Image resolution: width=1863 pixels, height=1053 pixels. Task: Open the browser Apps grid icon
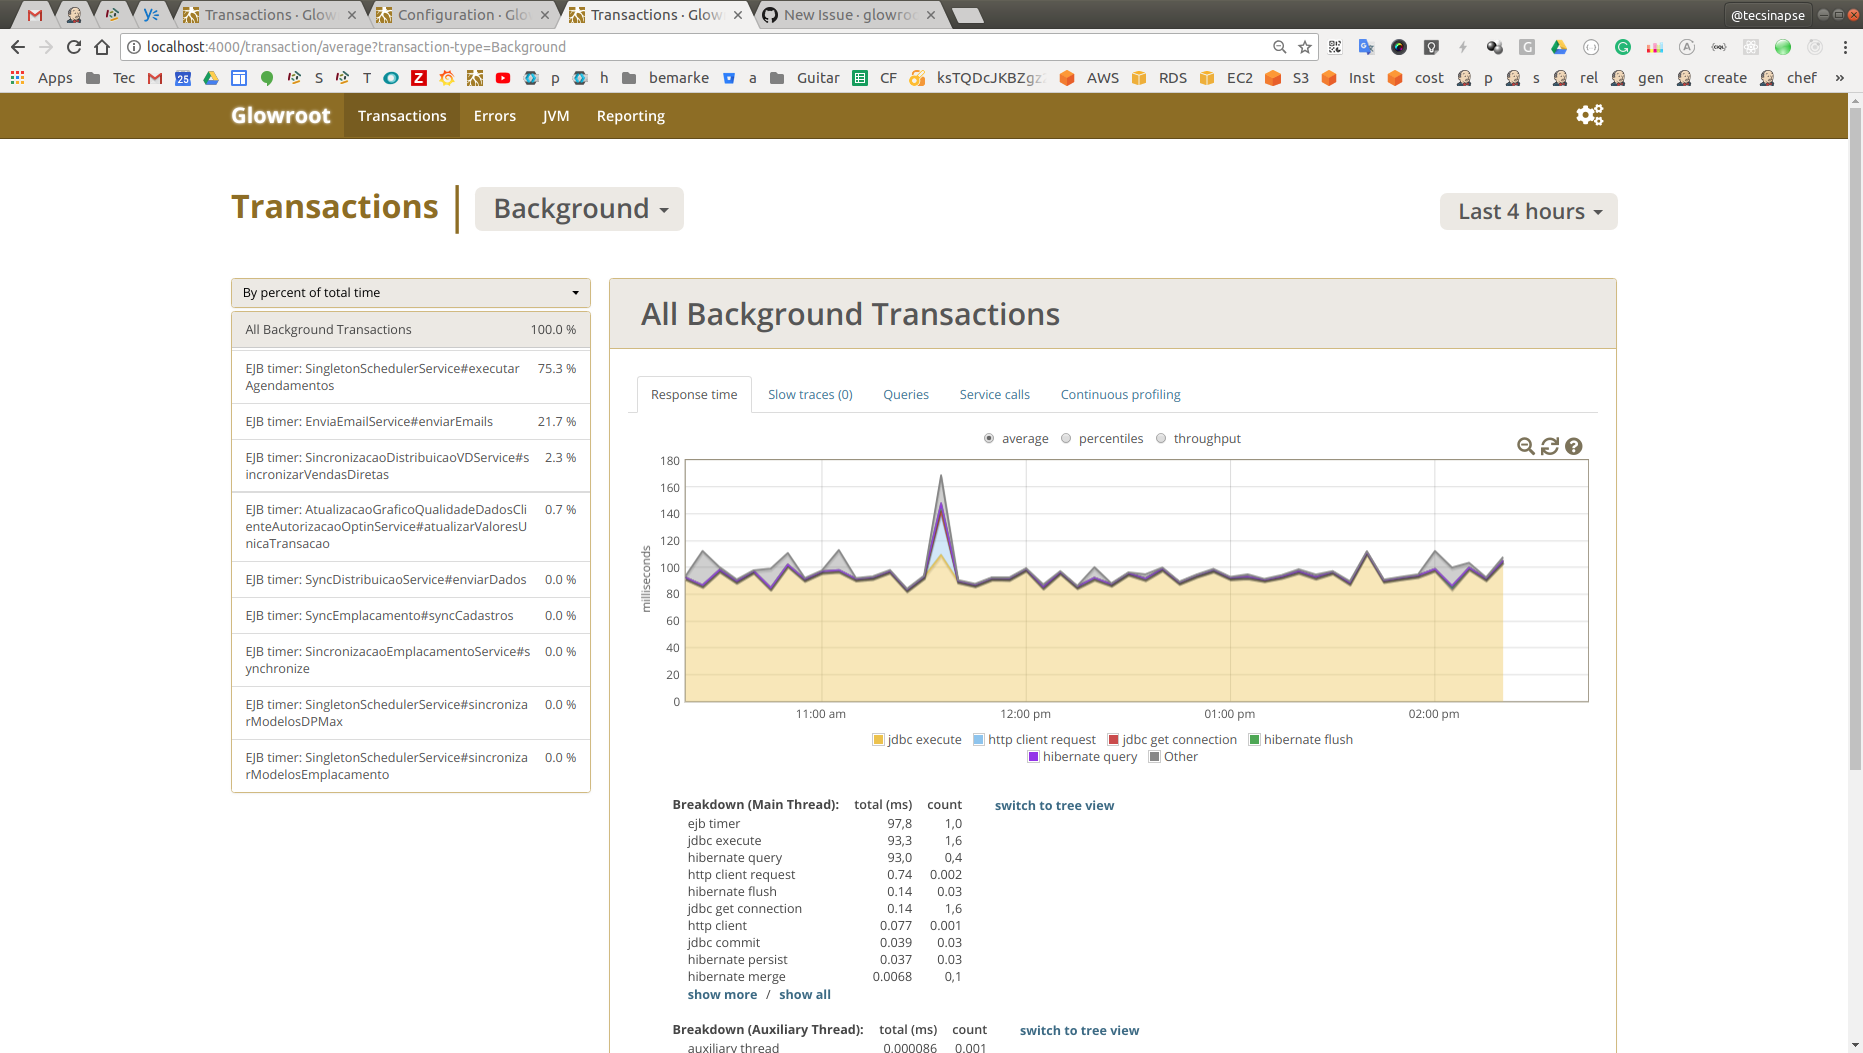17,78
